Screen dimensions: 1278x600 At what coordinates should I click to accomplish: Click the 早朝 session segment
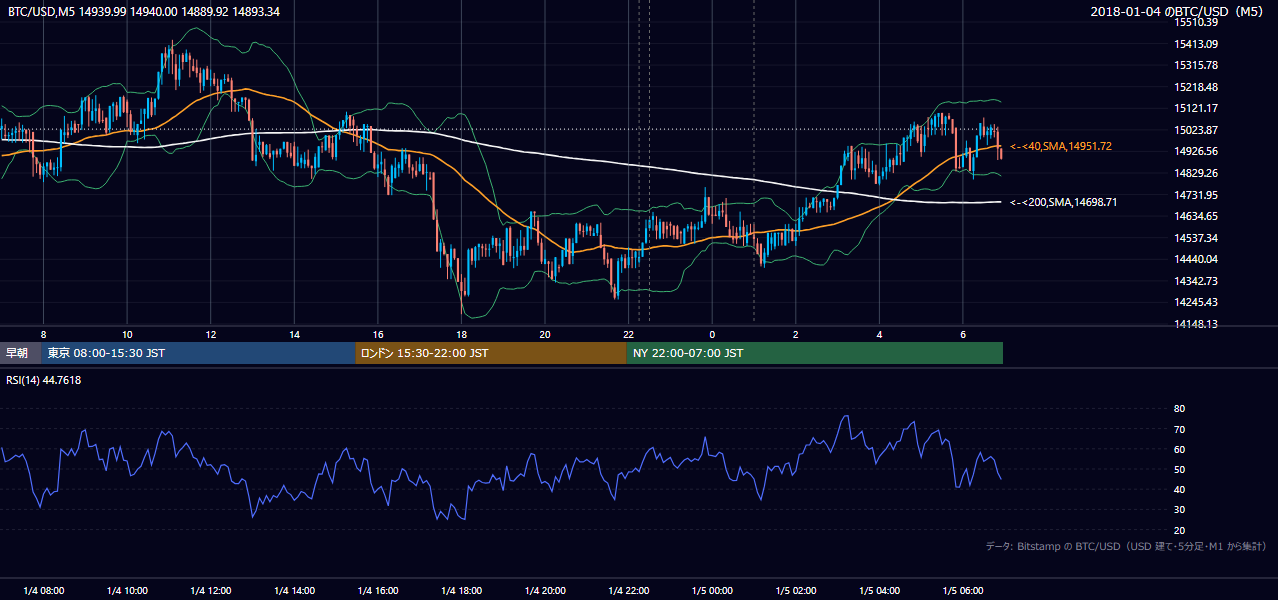[x=20, y=353]
